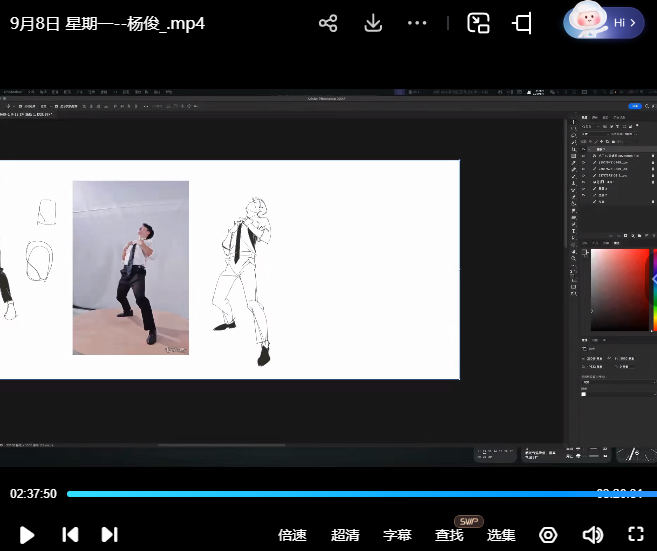
Task: Open the 选集 episode list
Action: 501,535
